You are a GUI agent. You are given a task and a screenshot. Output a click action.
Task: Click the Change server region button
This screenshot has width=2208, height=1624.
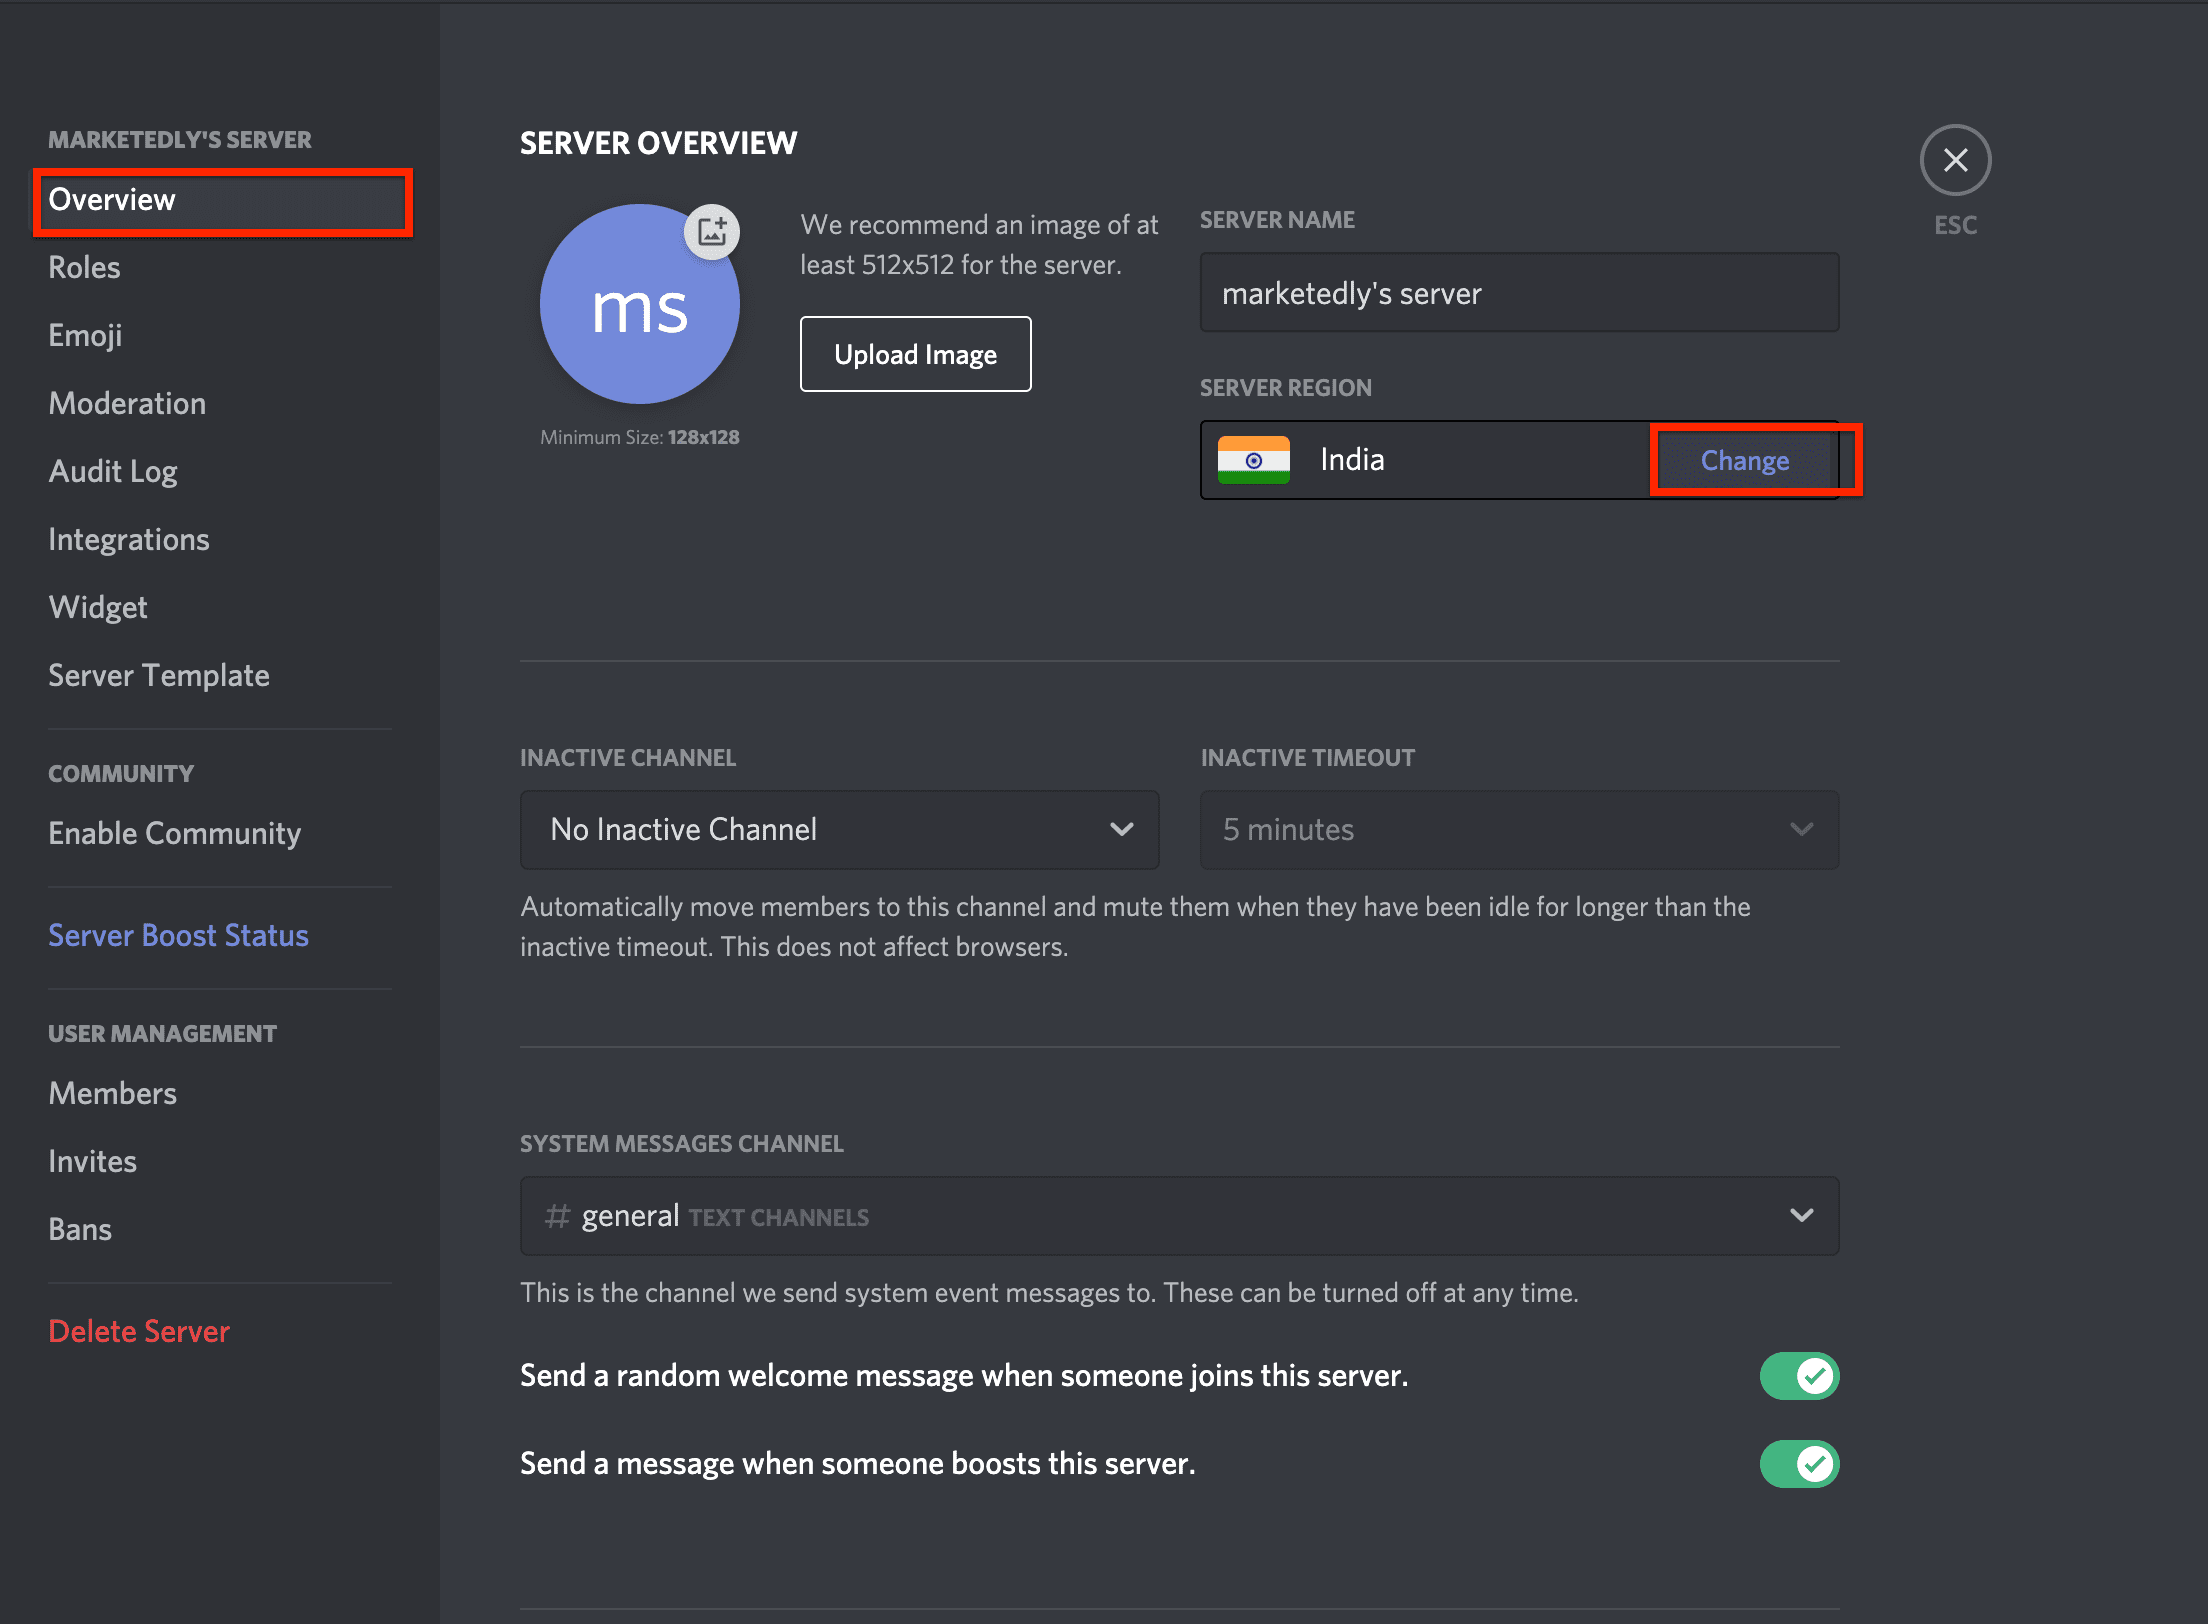[x=1743, y=458]
